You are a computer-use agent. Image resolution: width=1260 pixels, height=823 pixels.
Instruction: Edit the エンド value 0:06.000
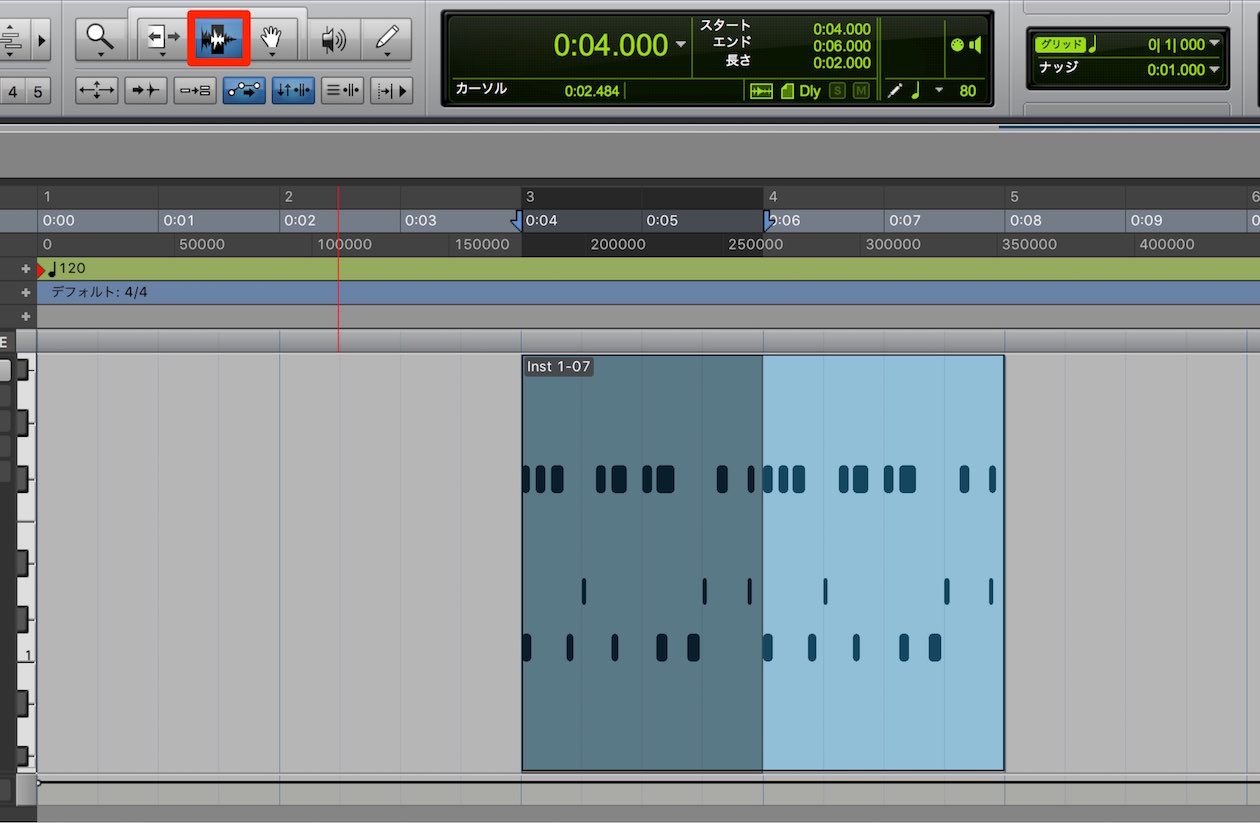(x=842, y=46)
